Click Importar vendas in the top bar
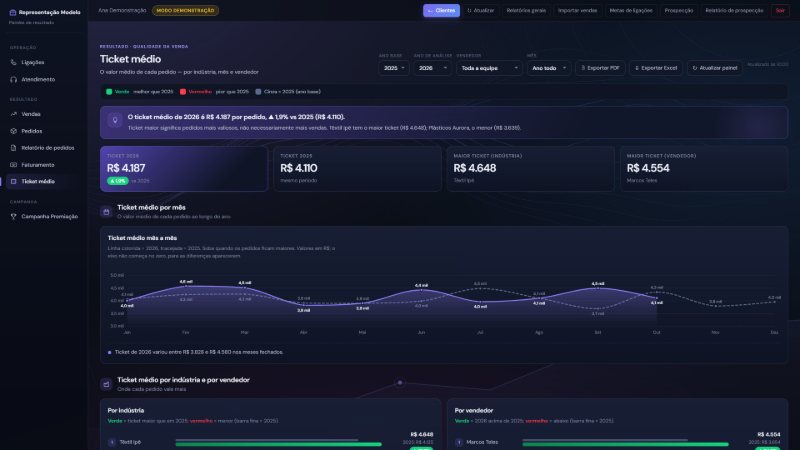800x450 pixels. pyautogui.click(x=577, y=11)
